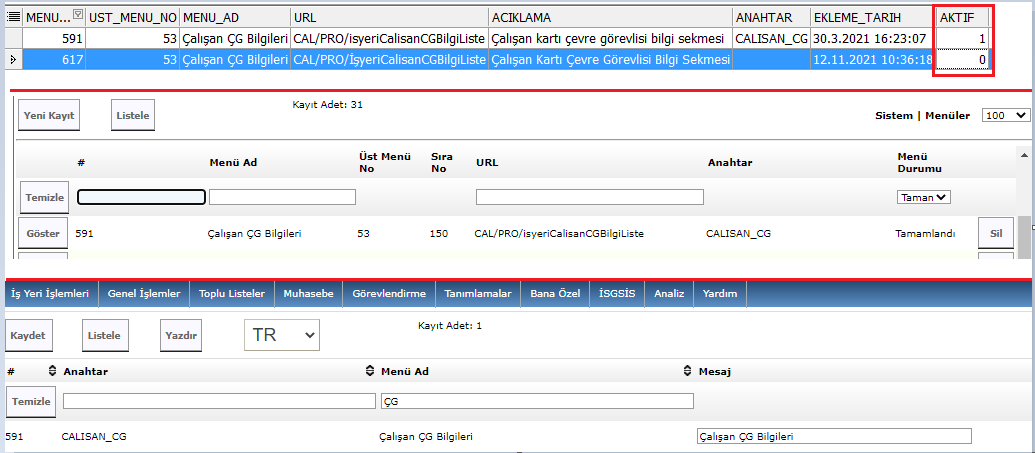Sort by Mesaj using its sort arrows
The height and width of the screenshot is (453, 1035).
pyautogui.click(x=689, y=371)
